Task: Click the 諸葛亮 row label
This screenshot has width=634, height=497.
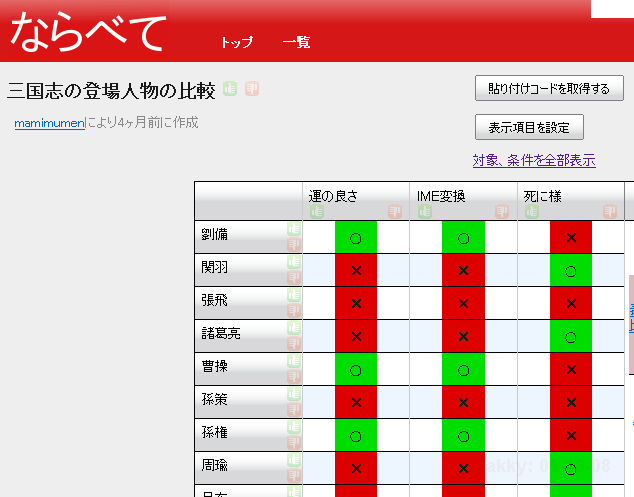Action: [x=221, y=333]
